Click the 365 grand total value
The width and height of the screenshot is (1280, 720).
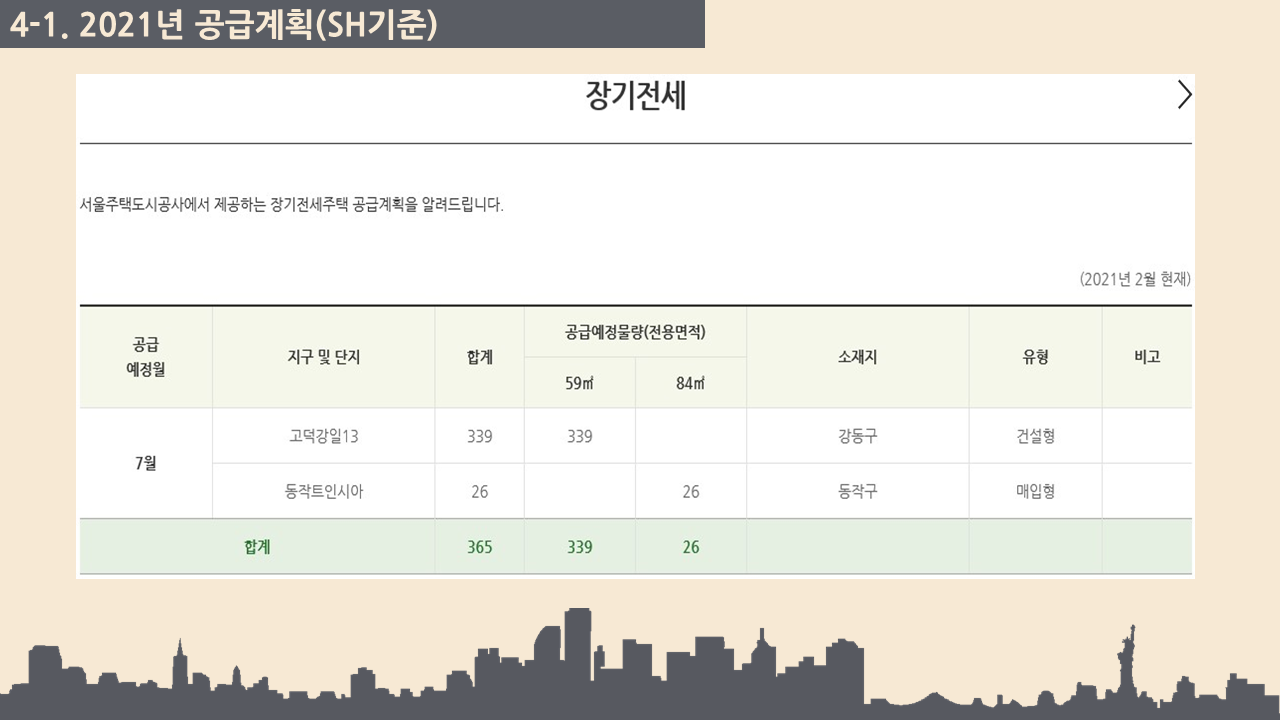(x=479, y=547)
